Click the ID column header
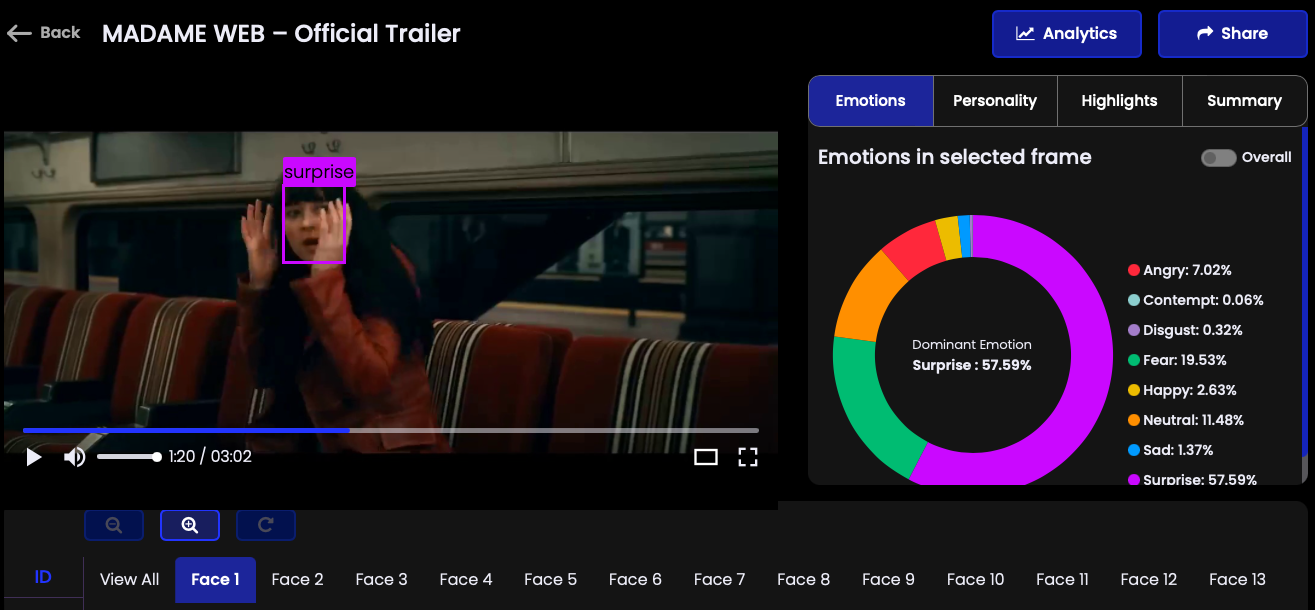 click(x=43, y=577)
